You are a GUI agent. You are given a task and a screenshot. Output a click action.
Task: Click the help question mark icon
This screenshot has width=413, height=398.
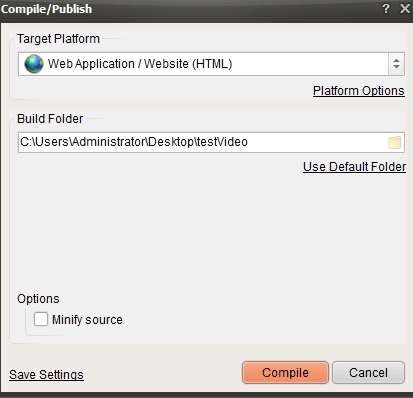(386, 8)
